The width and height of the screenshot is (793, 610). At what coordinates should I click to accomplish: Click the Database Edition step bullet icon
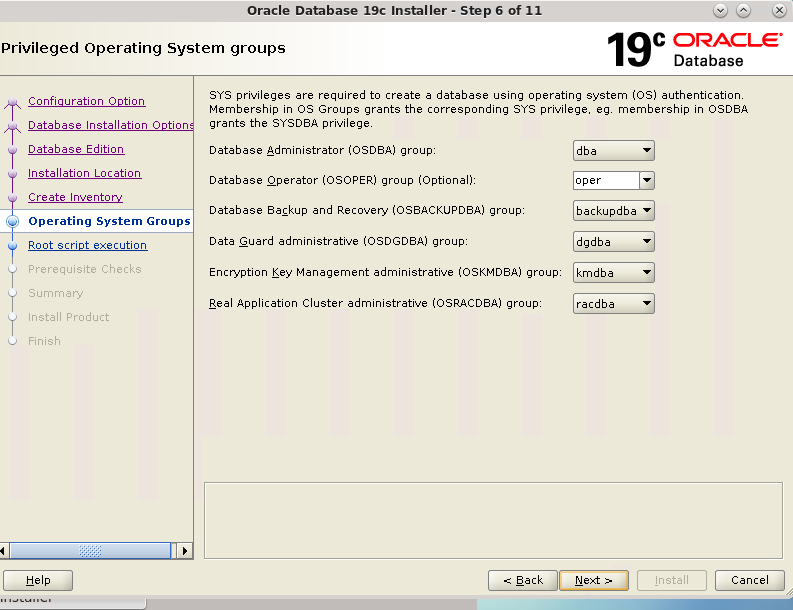coord(13,150)
